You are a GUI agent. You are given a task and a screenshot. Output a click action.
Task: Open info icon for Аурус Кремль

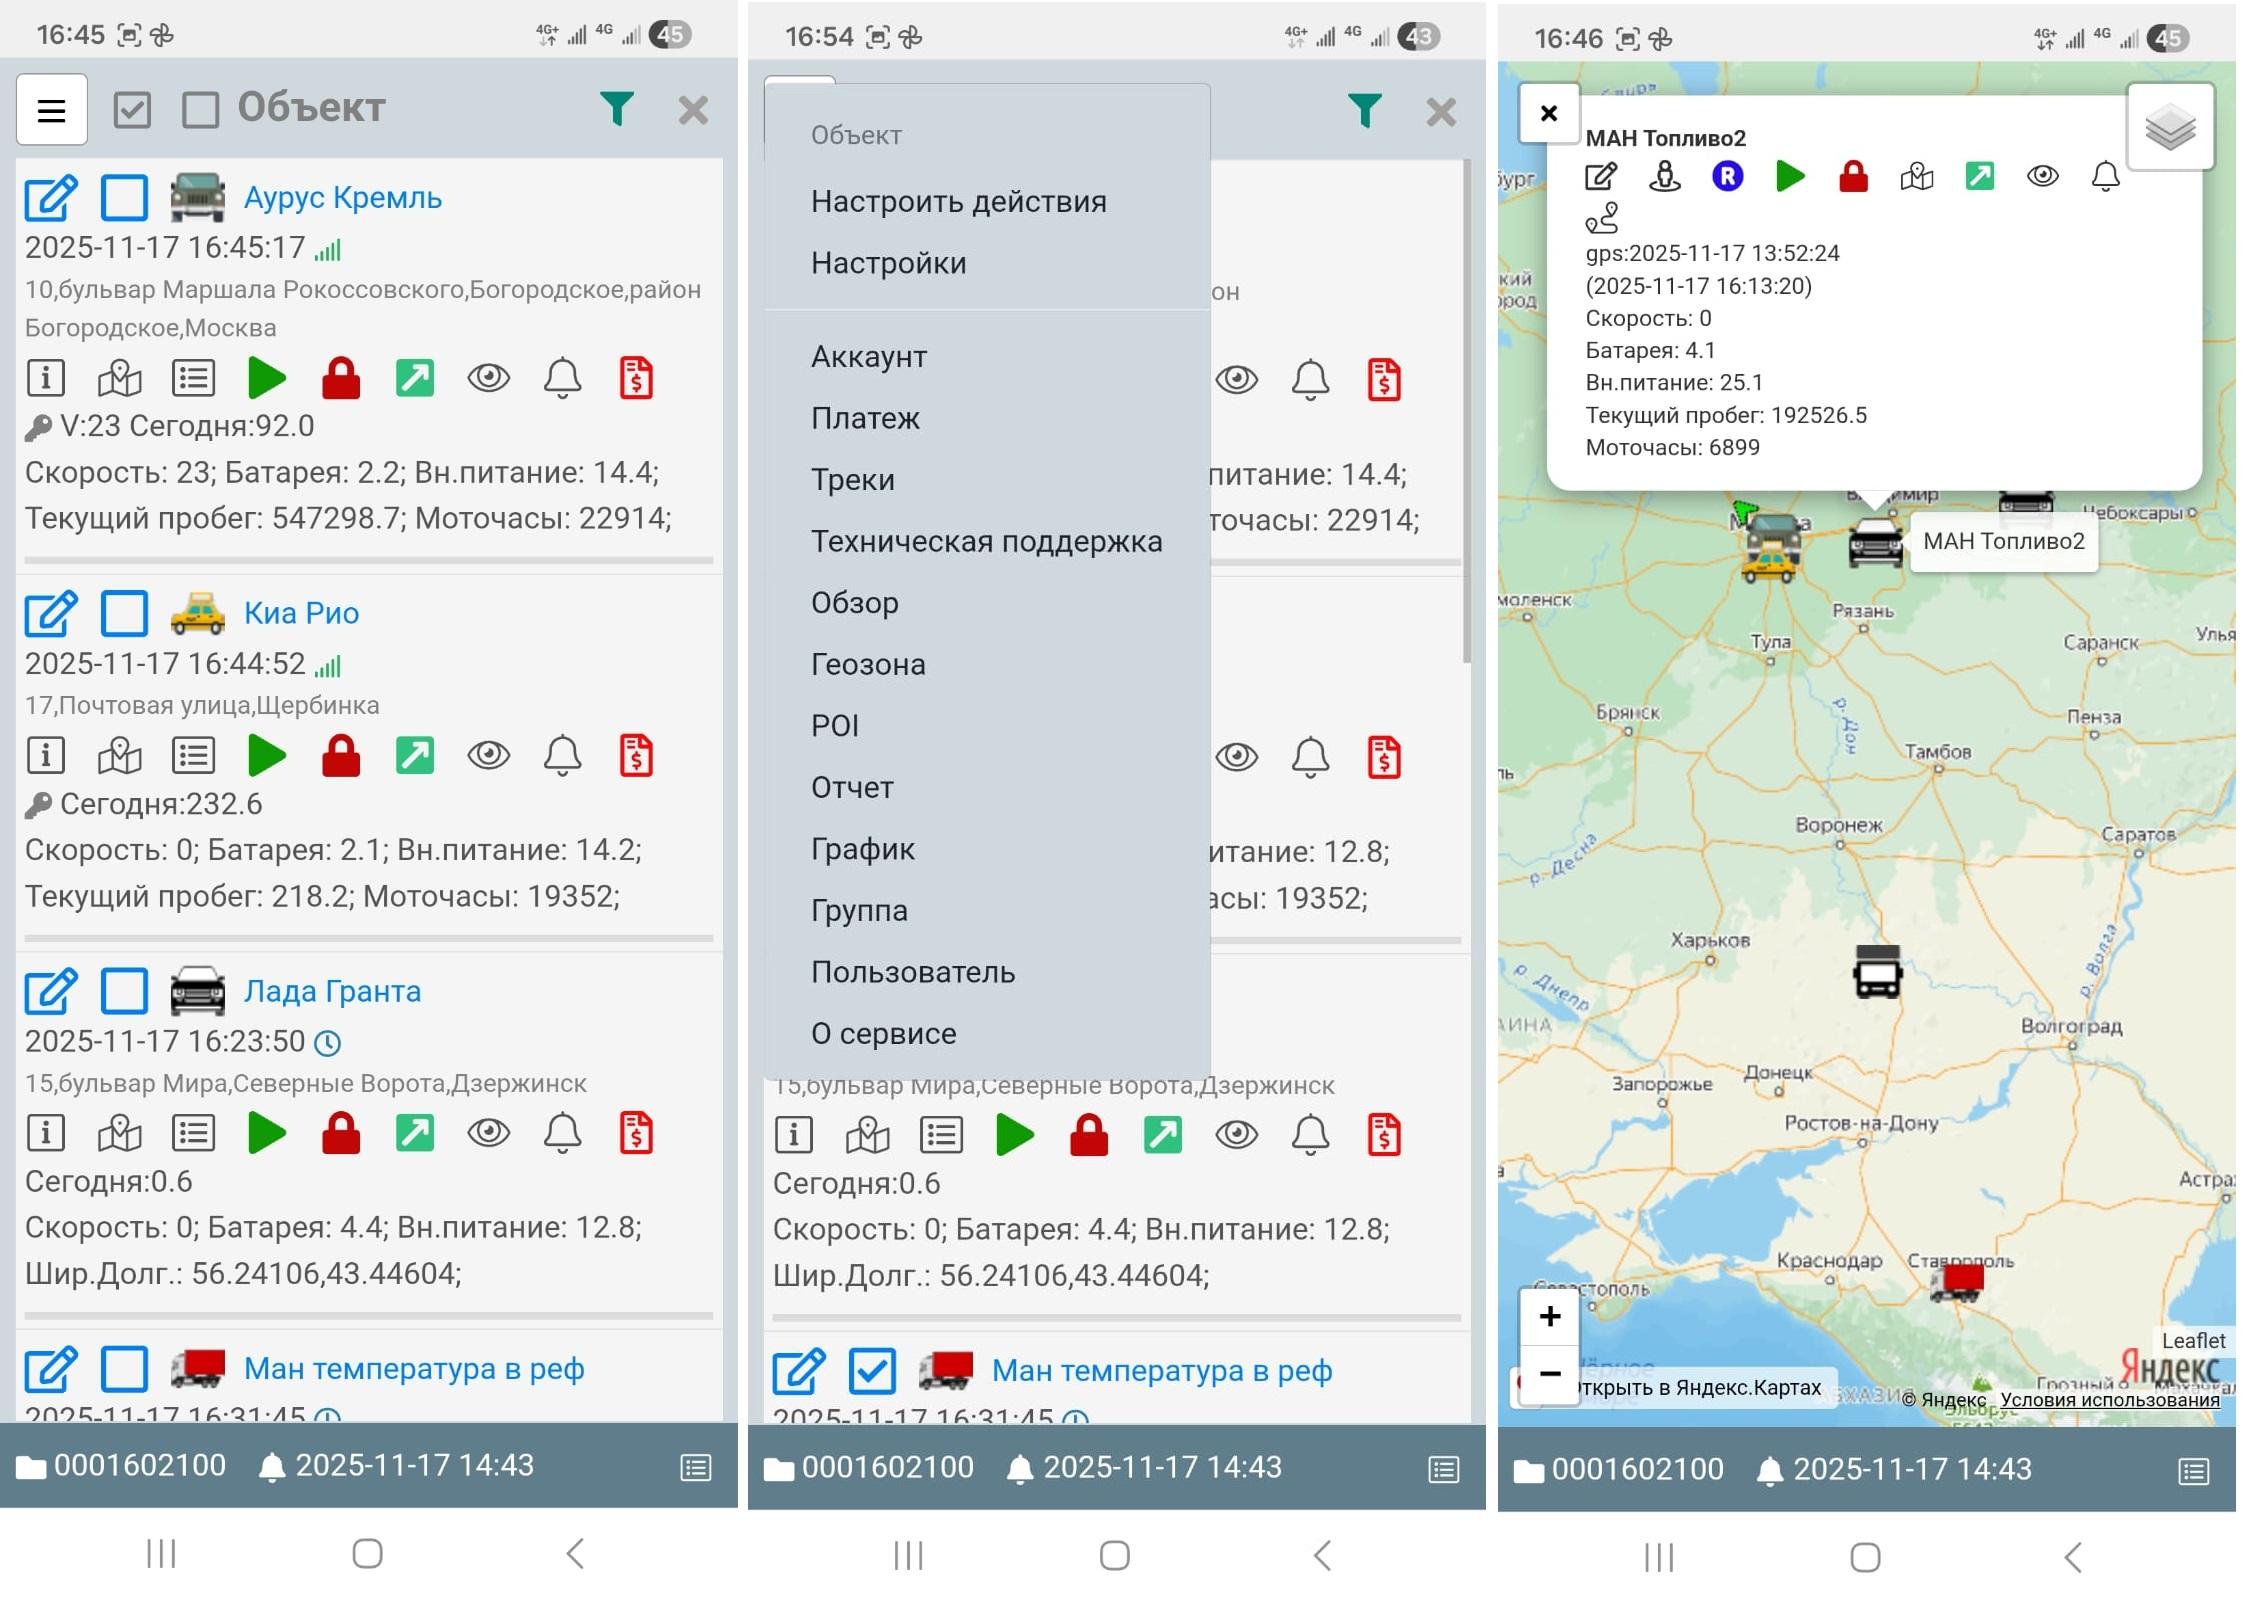coord(46,378)
